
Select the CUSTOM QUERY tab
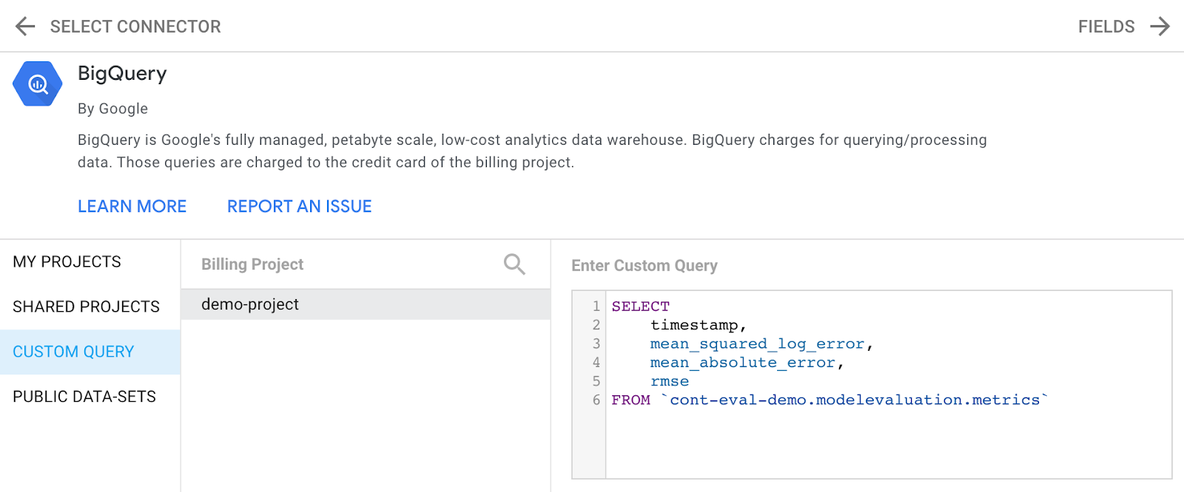pos(90,352)
